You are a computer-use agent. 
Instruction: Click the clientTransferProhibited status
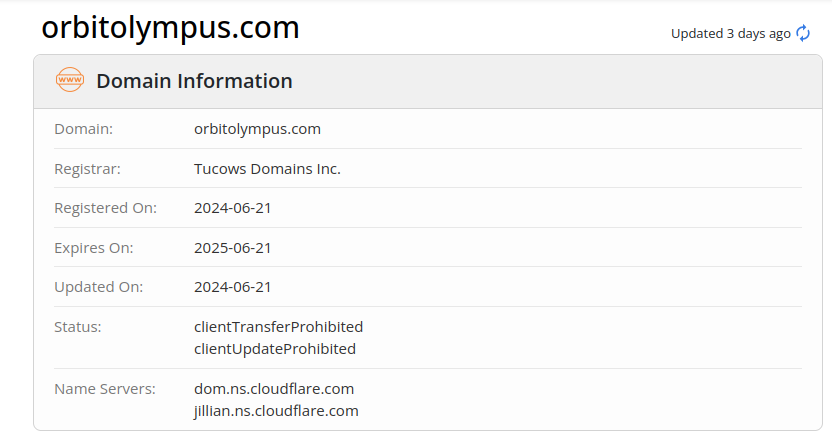pyautogui.click(x=278, y=327)
